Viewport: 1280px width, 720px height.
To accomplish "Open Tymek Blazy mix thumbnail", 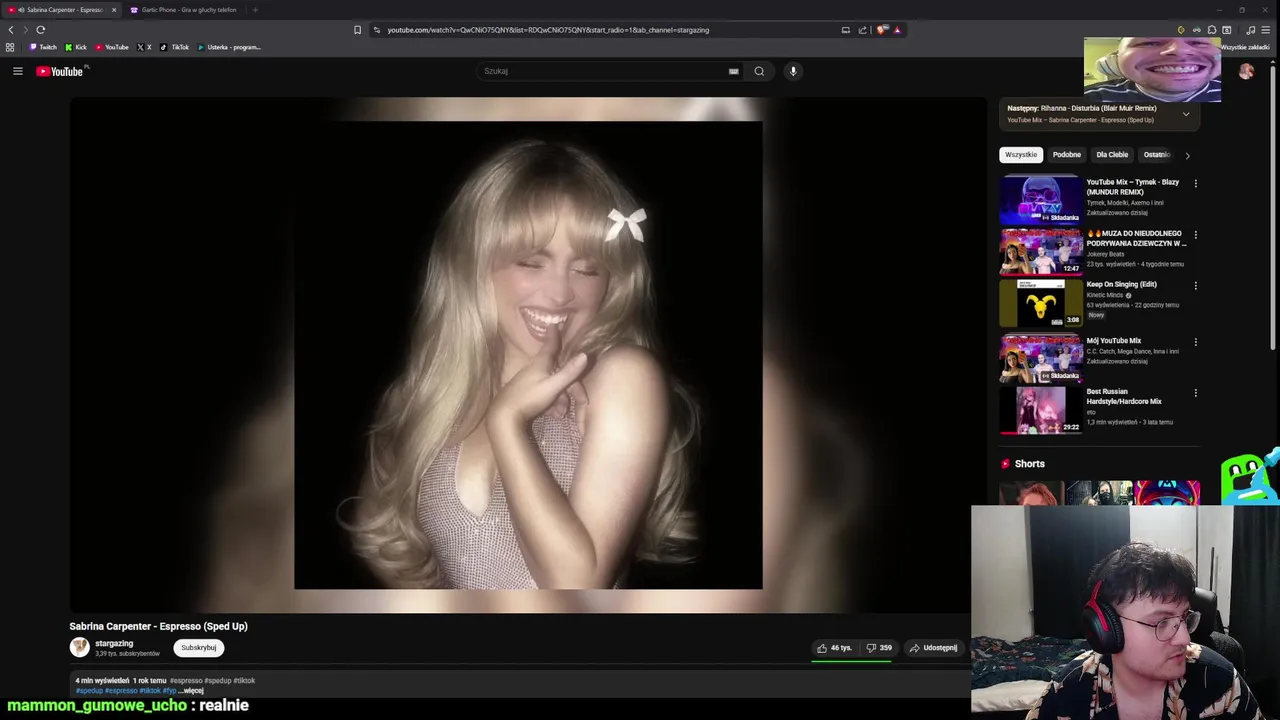I will point(1041,199).
